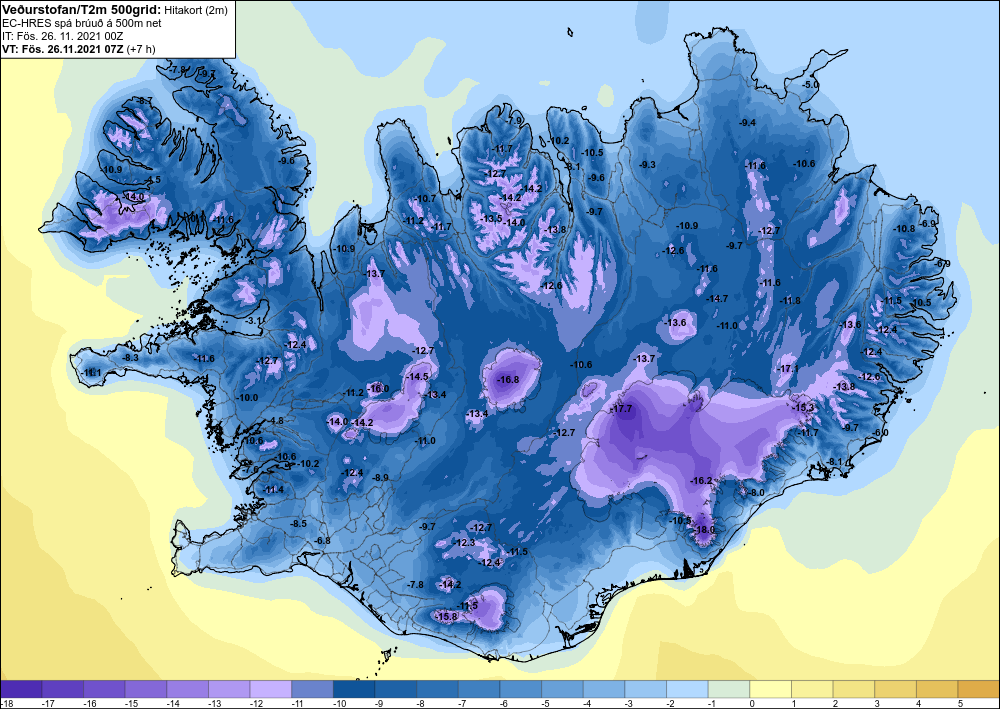This screenshot has width=1000, height=709.
Task: Click the -14.5 temperature value
Action: [418, 377]
